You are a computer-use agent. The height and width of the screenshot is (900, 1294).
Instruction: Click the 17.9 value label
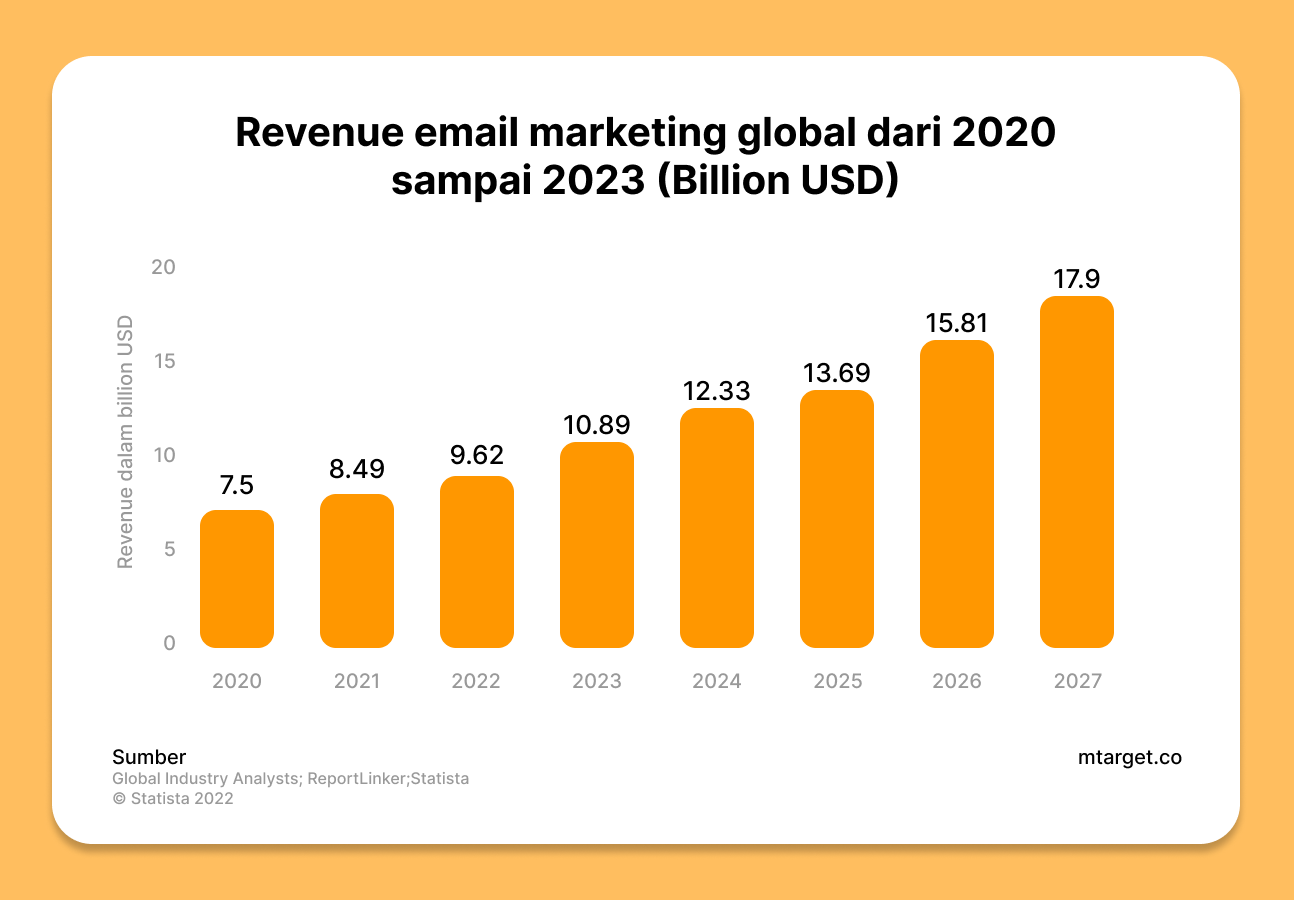click(1077, 279)
